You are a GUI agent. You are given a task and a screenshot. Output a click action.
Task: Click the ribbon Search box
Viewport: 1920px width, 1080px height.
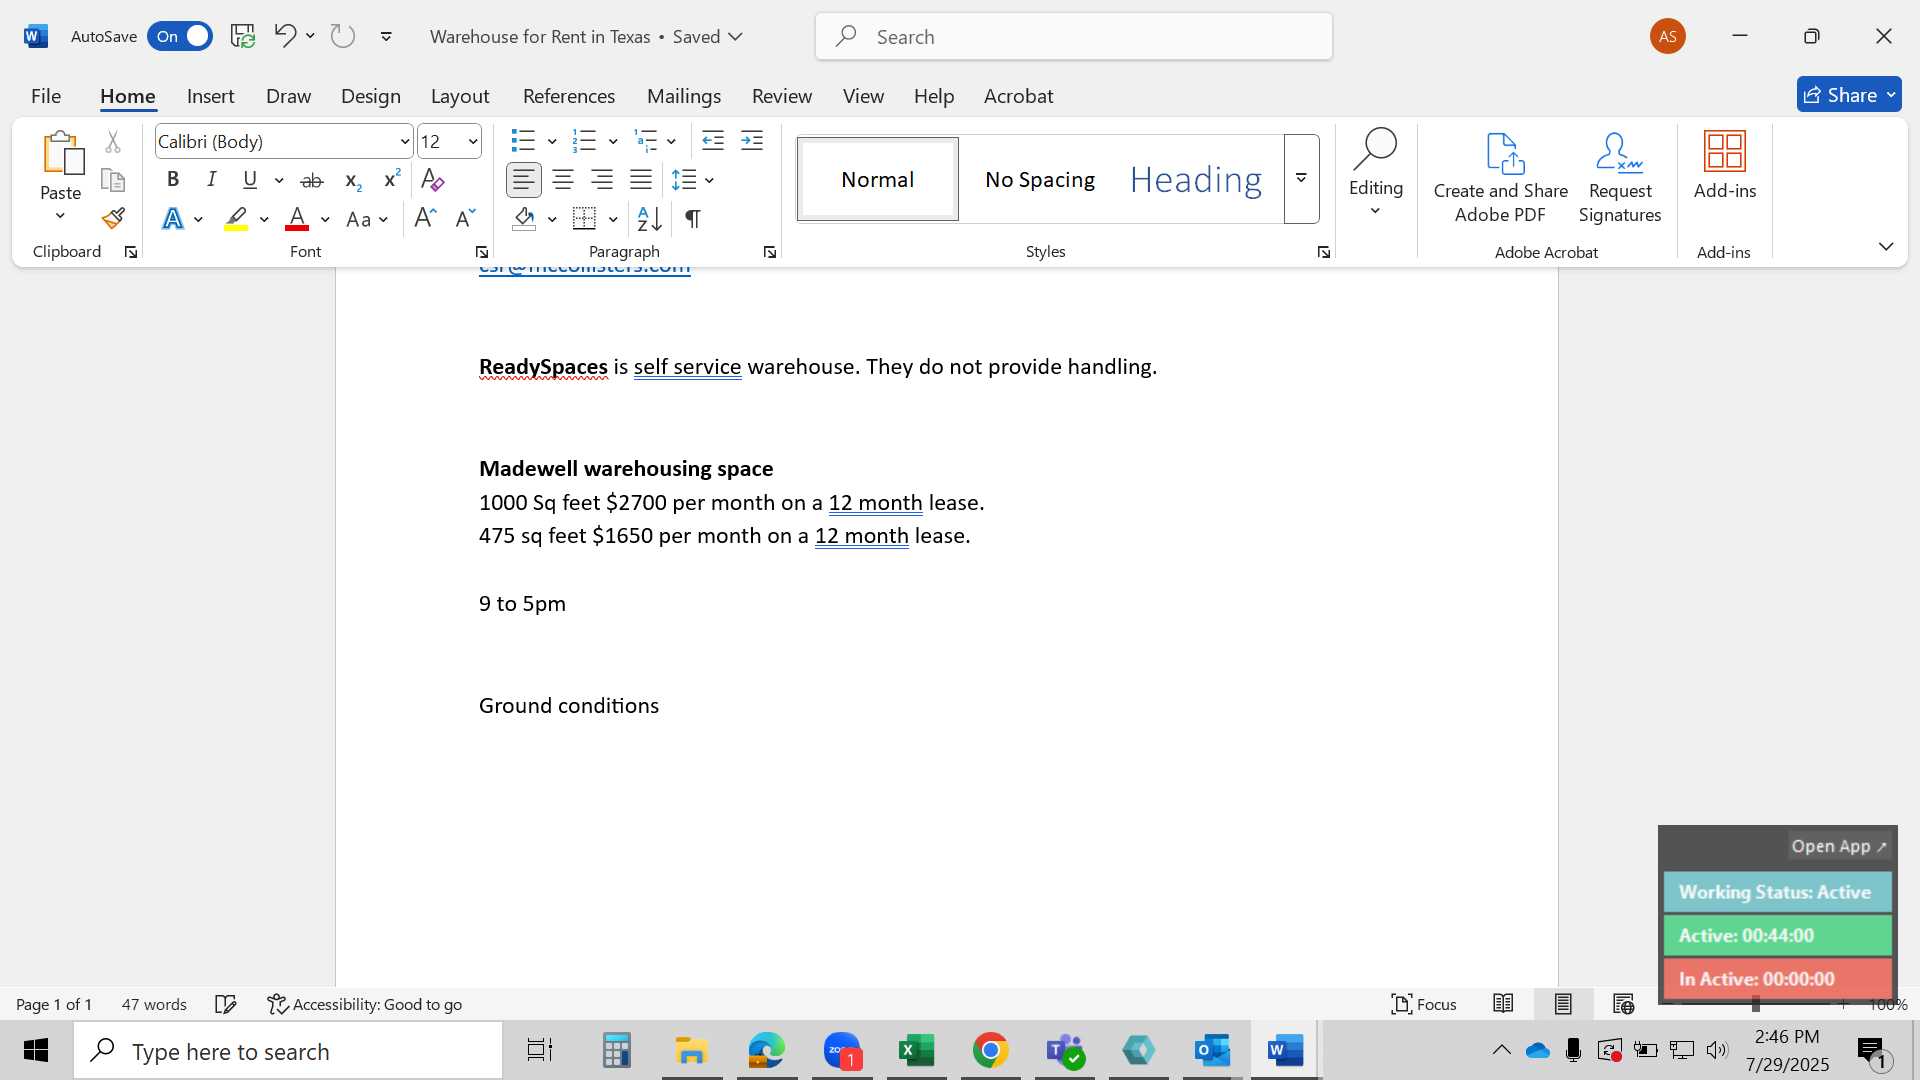[1074, 36]
